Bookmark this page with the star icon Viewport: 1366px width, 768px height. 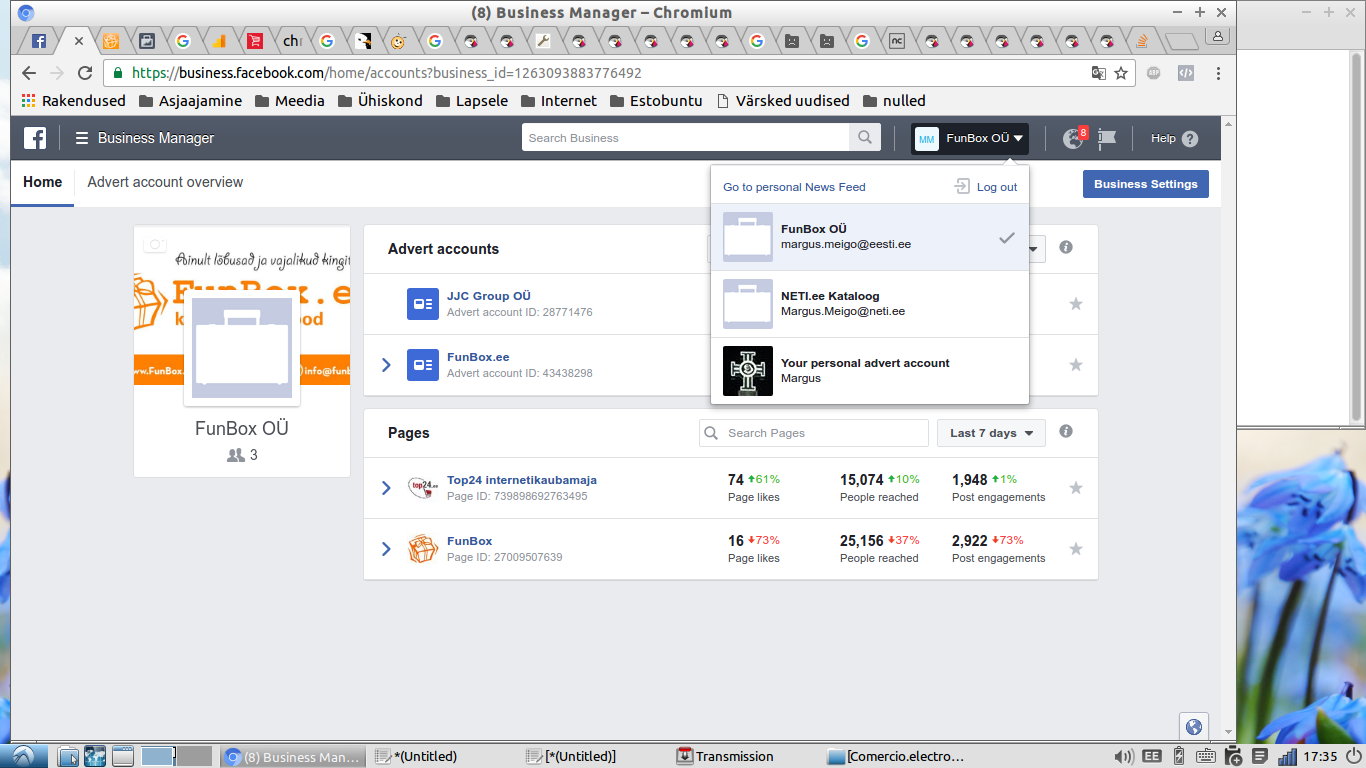pos(1121,73)
